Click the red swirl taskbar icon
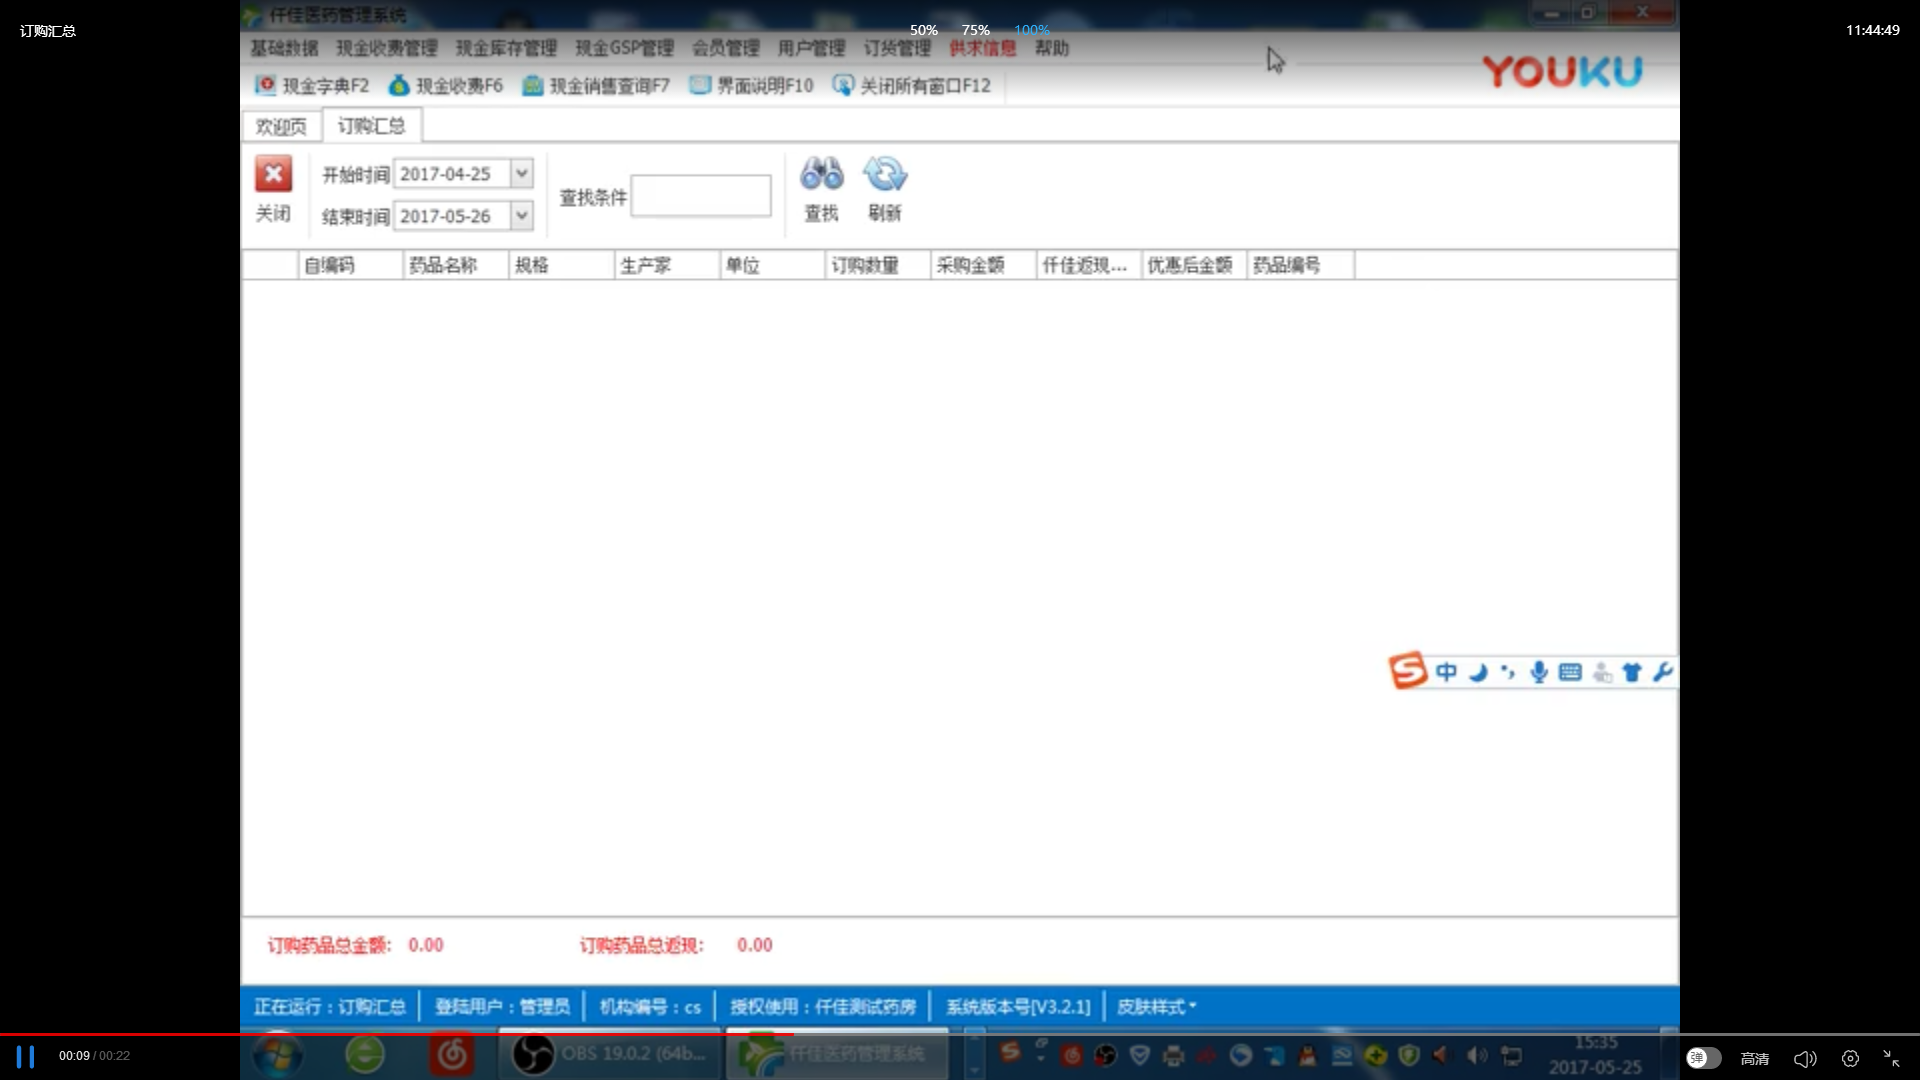 (x=451, y=1055)
